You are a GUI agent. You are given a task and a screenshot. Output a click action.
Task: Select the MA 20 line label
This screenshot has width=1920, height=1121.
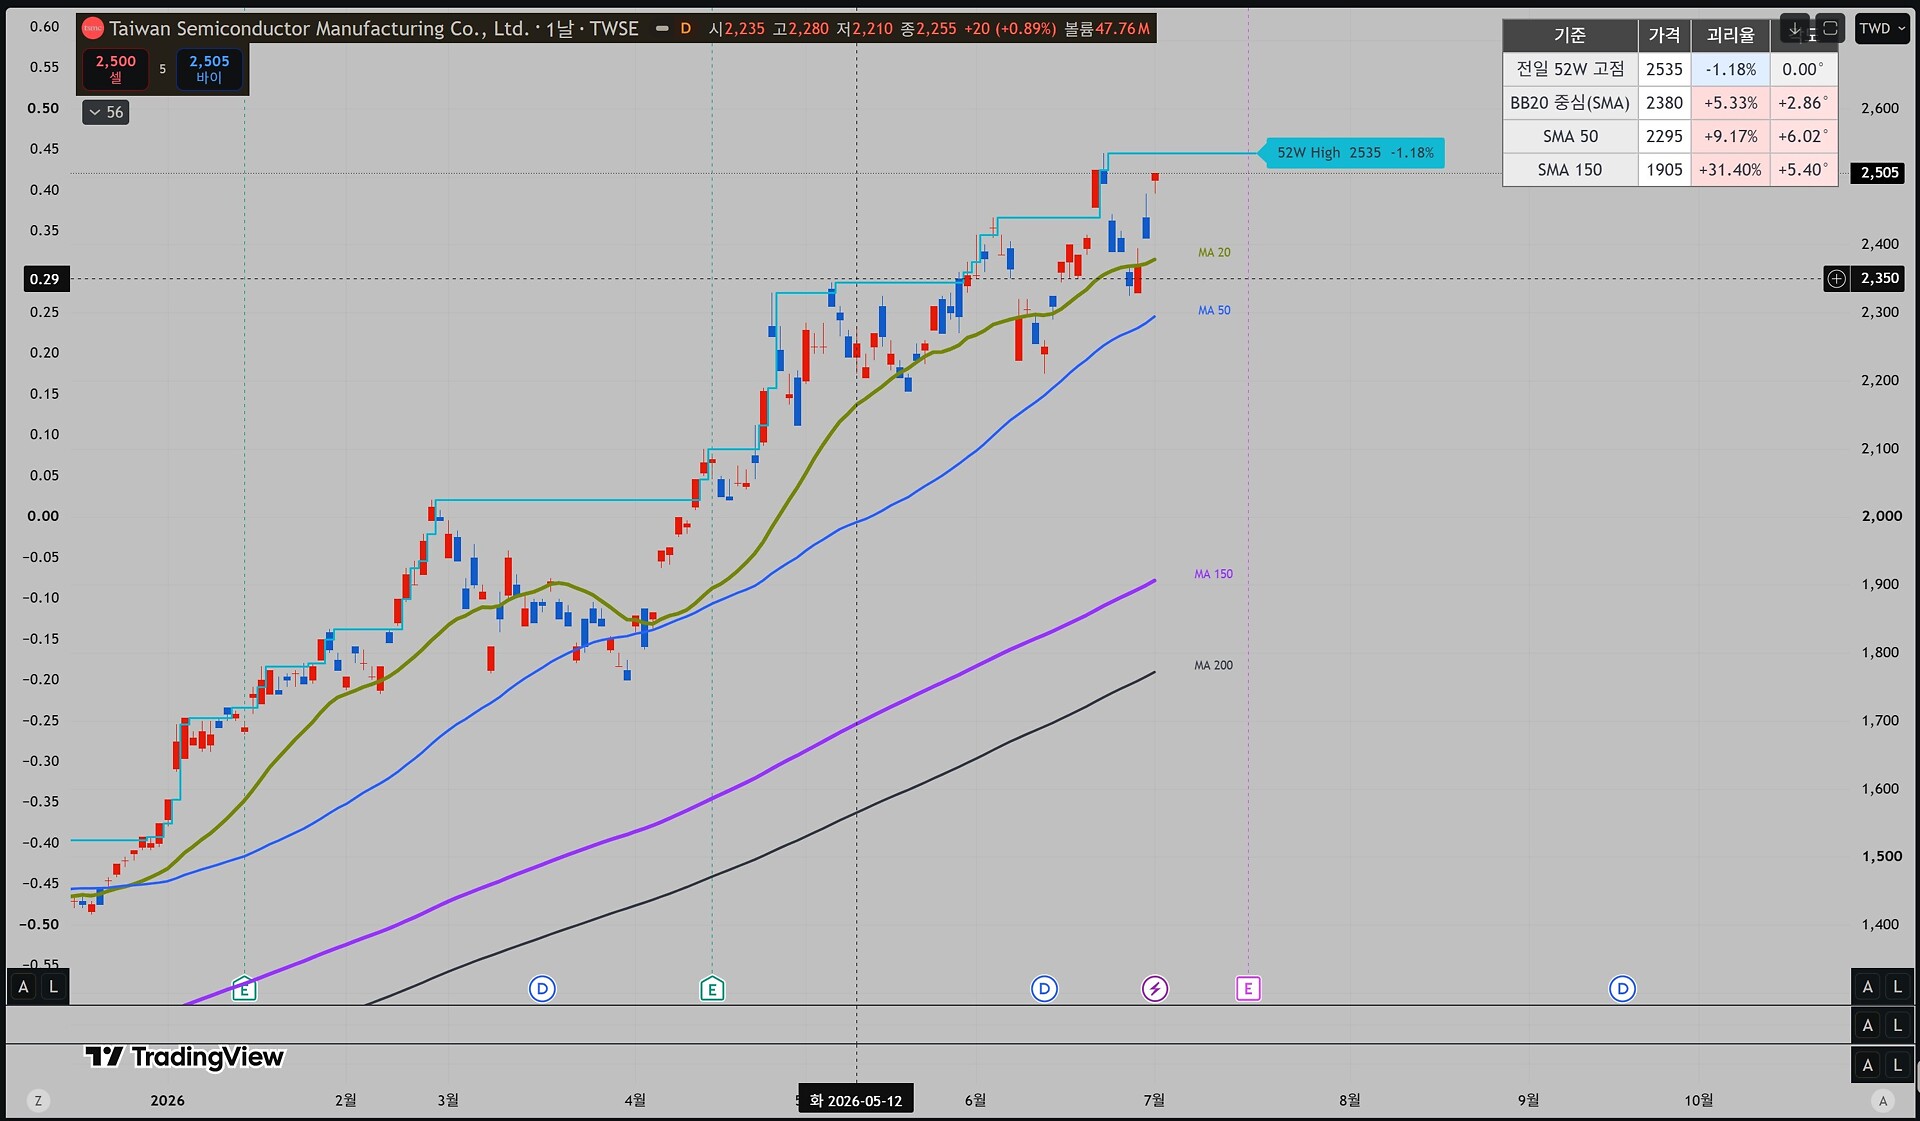coord(1214,253)
